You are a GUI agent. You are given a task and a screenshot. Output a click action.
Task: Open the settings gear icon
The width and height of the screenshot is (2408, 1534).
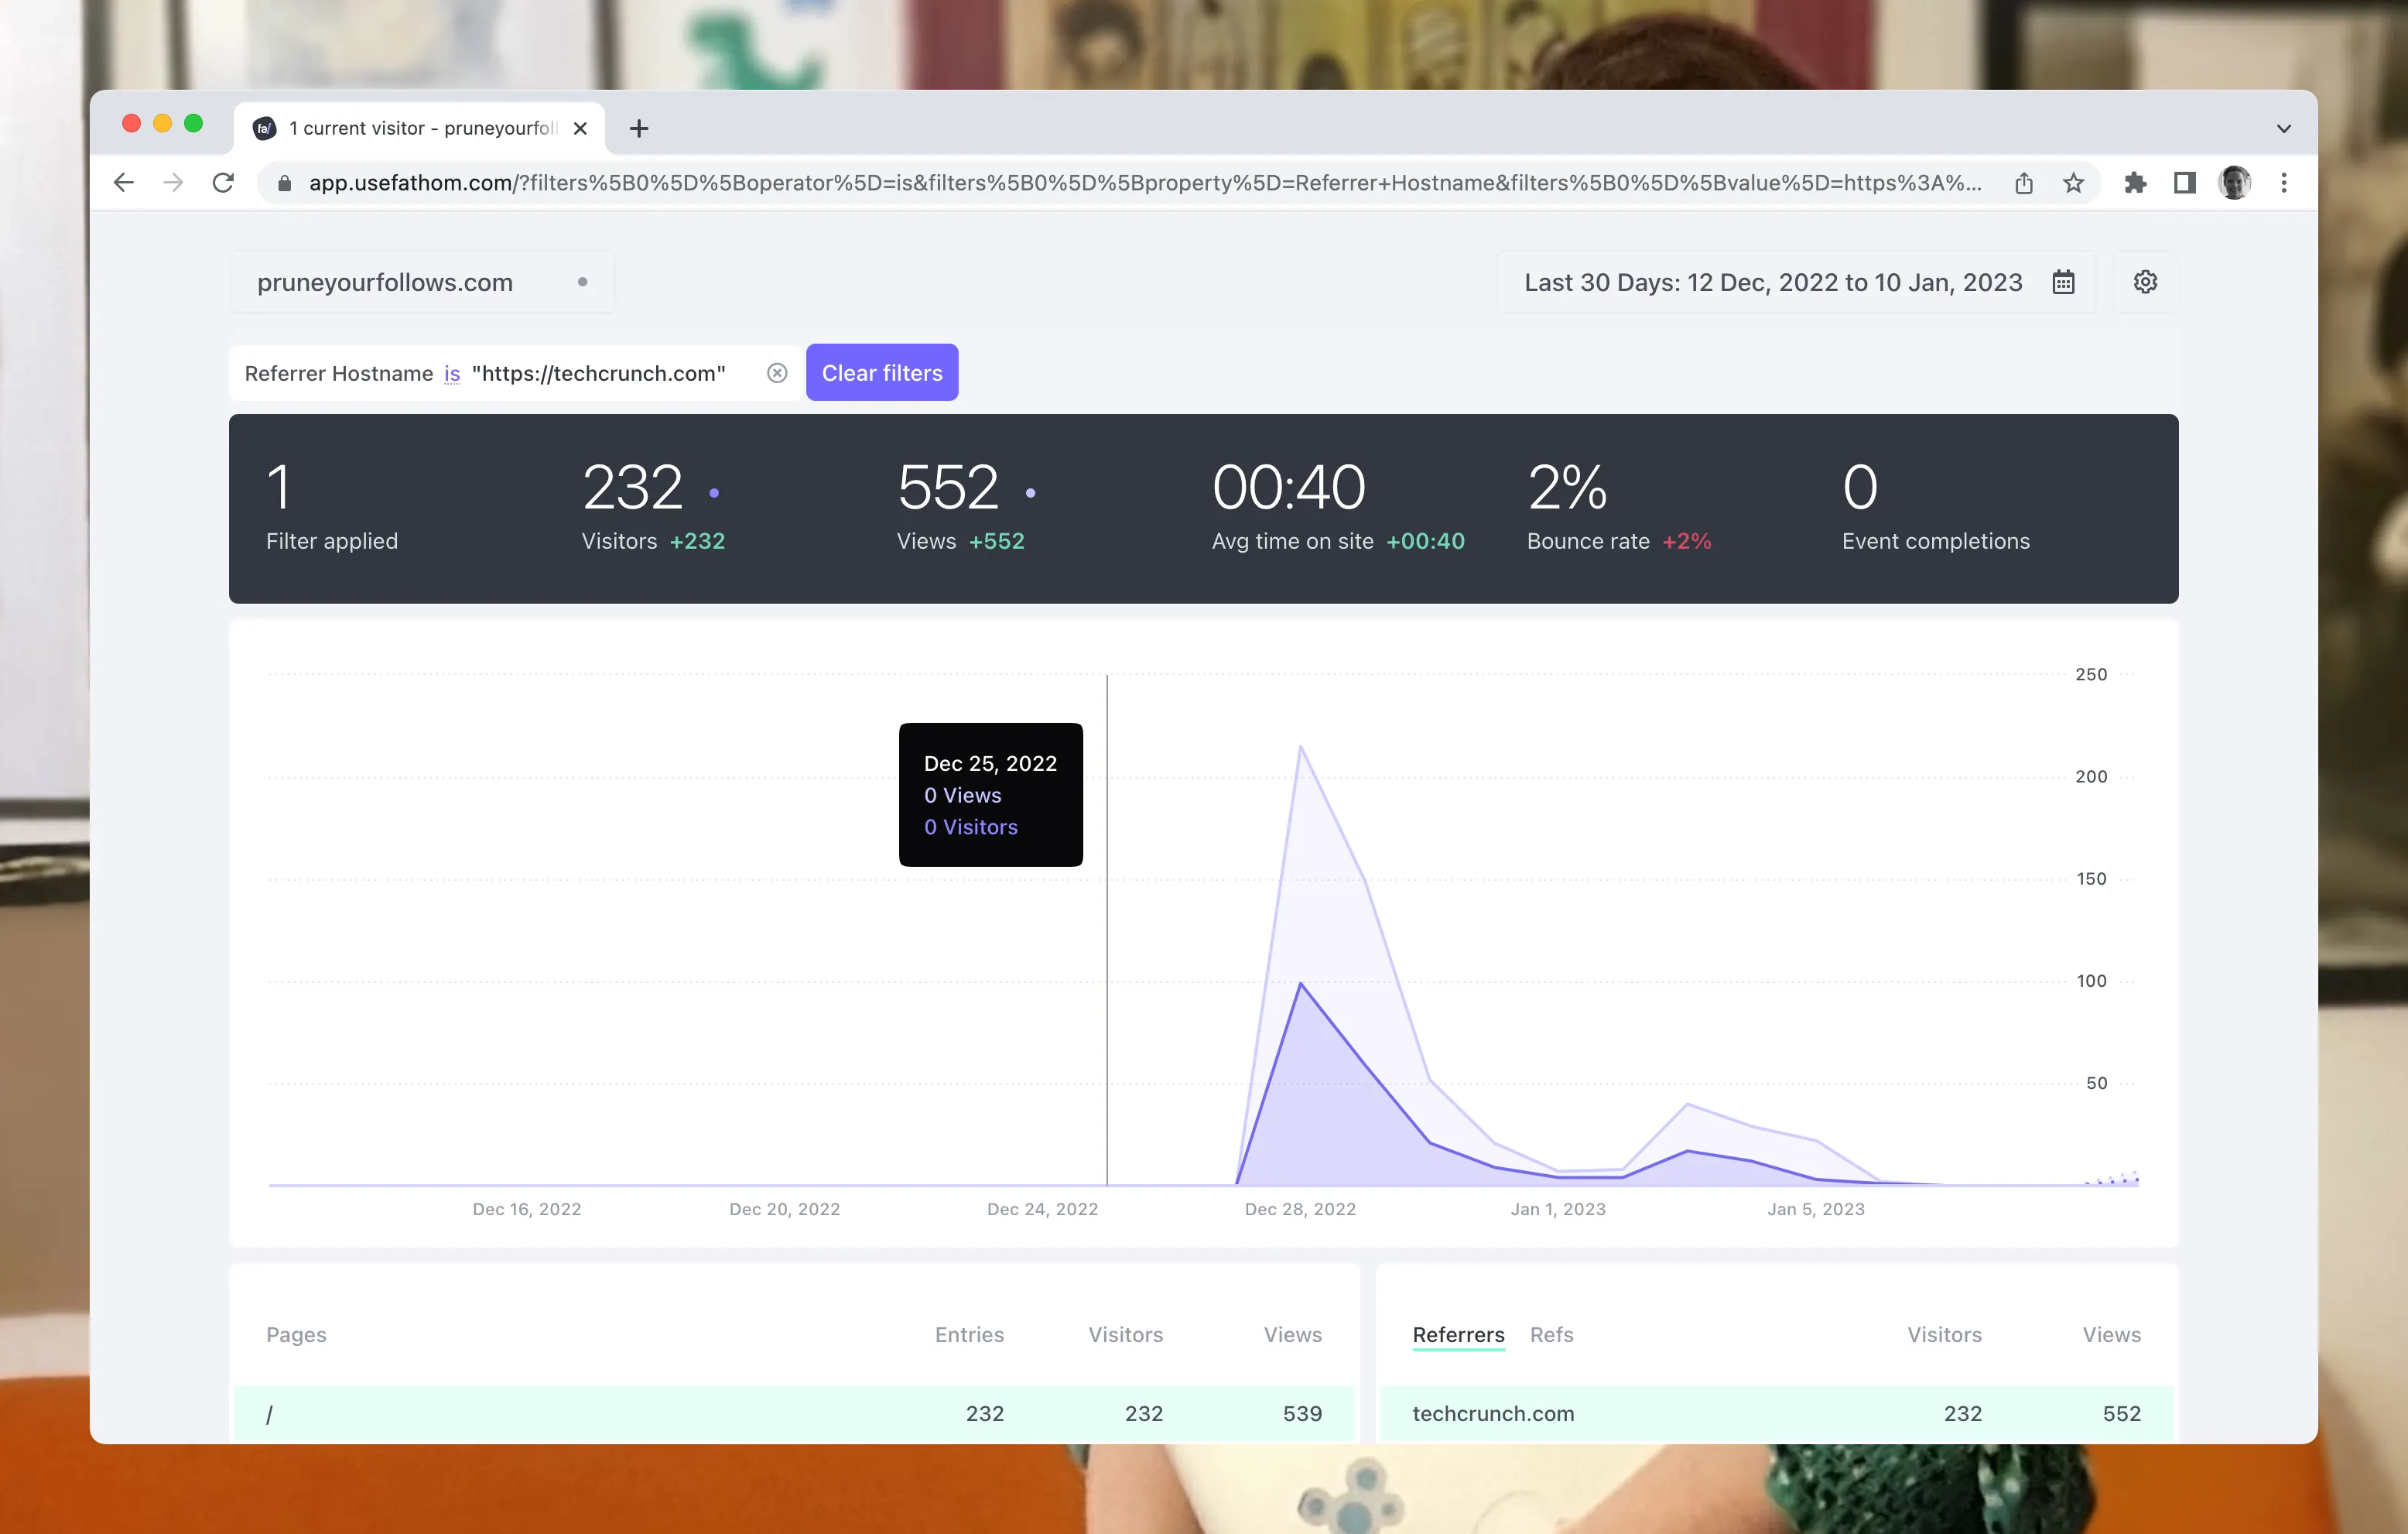(2144, 282)
